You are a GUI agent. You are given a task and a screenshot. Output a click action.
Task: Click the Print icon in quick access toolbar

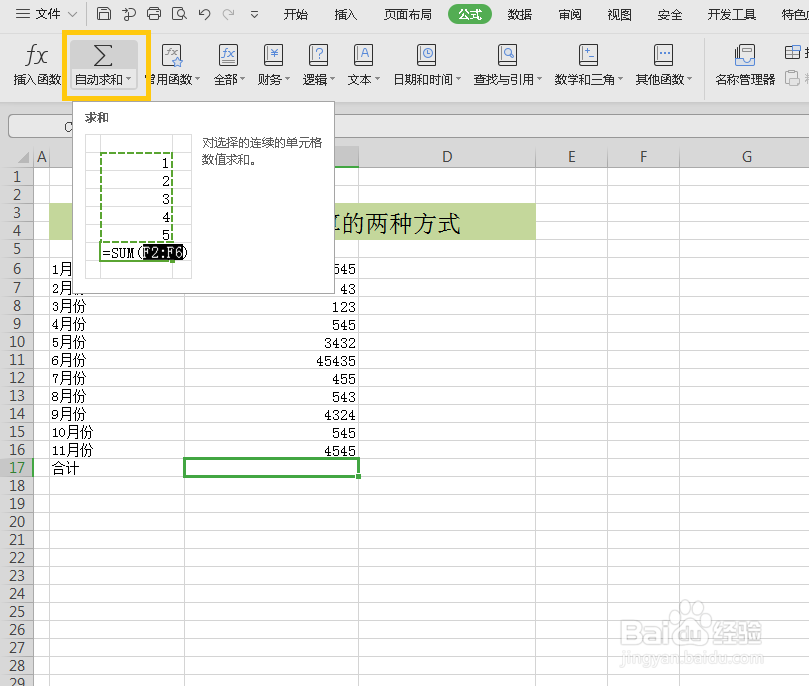tap(153, 14)
